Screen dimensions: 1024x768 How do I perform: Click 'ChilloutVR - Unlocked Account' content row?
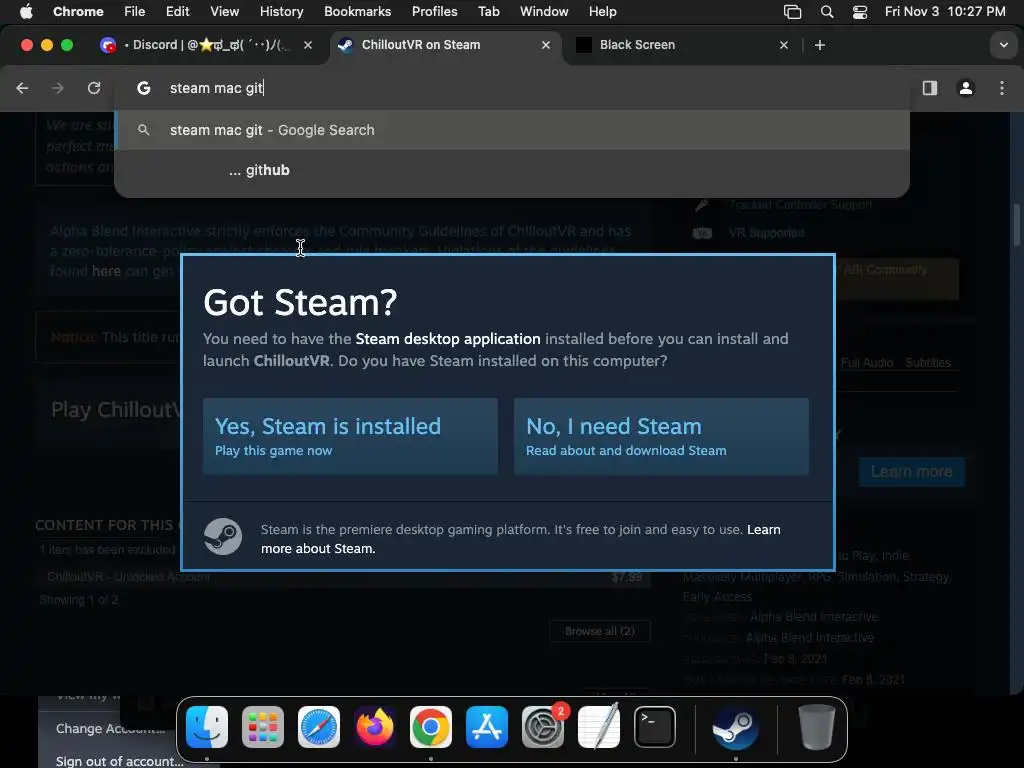tap(343, 577)
